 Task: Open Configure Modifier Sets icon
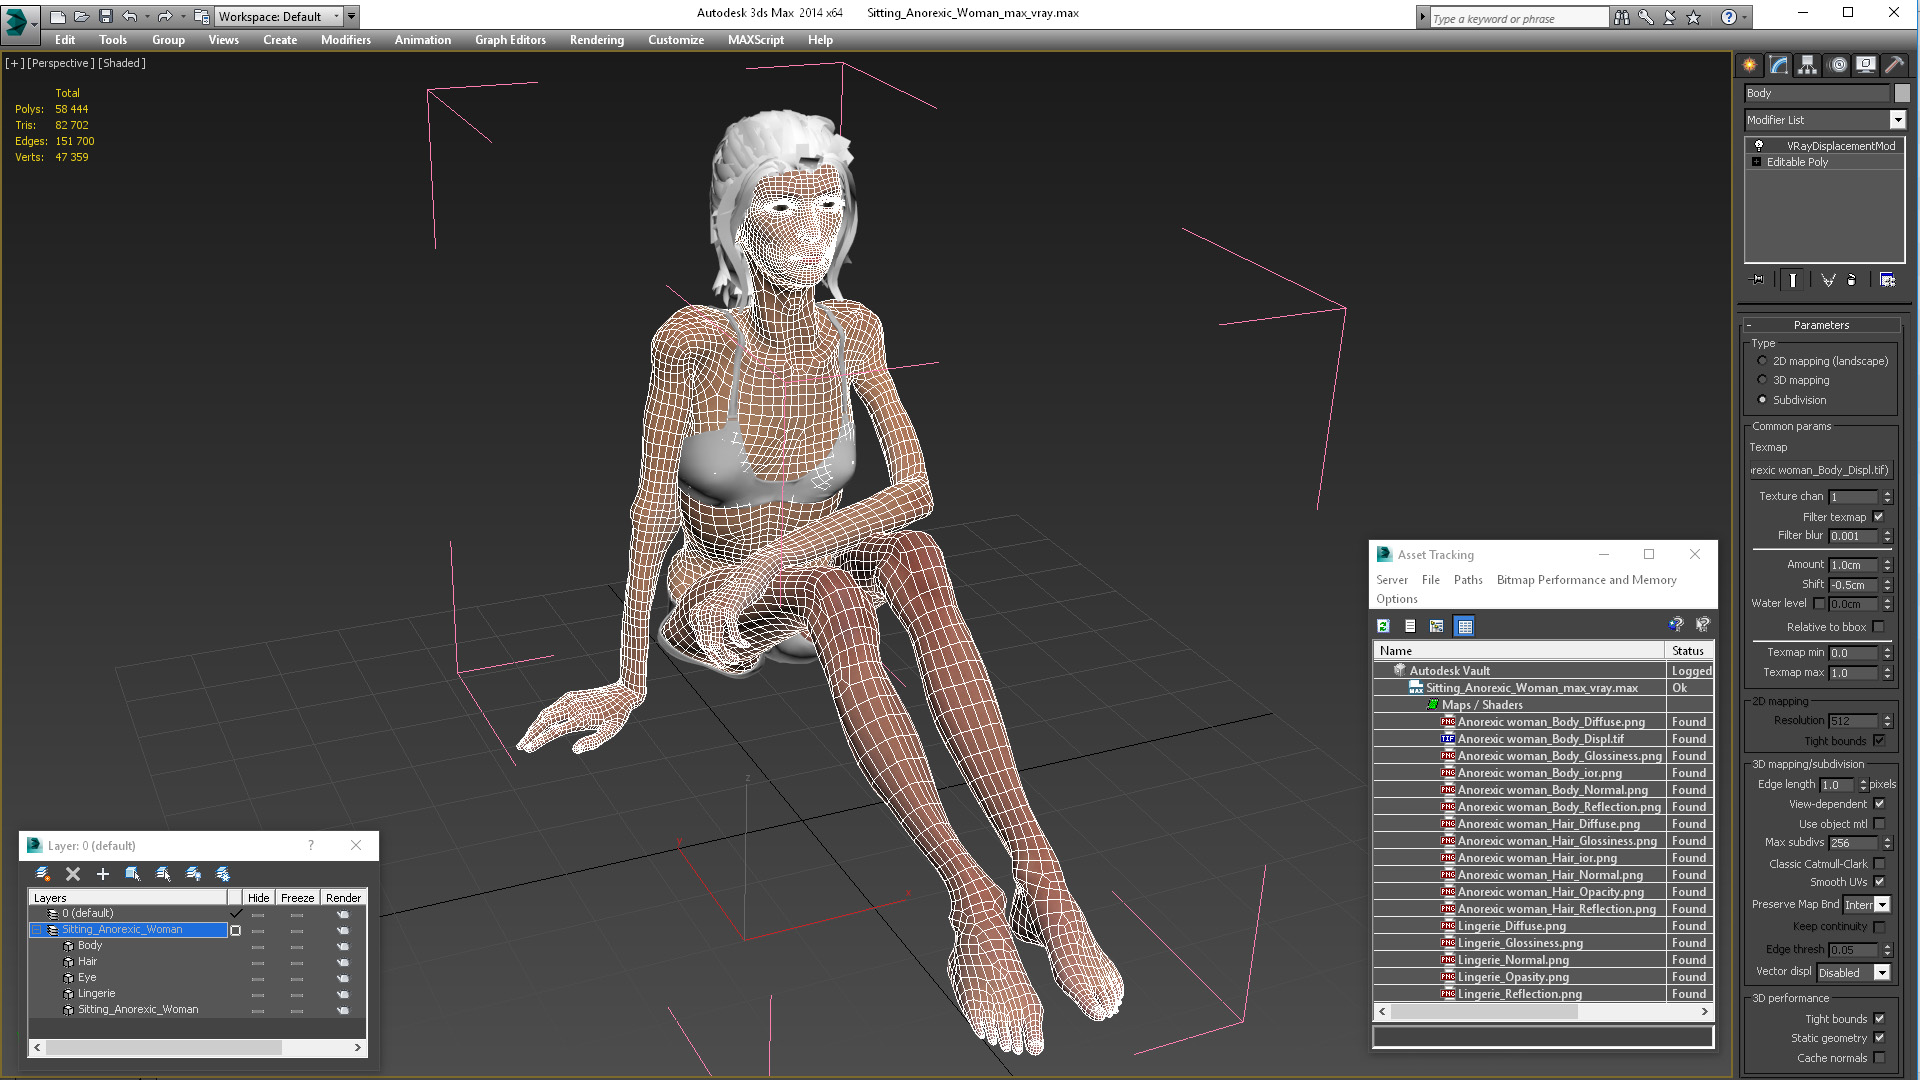pyautogui.click(x=1887, y=280)
